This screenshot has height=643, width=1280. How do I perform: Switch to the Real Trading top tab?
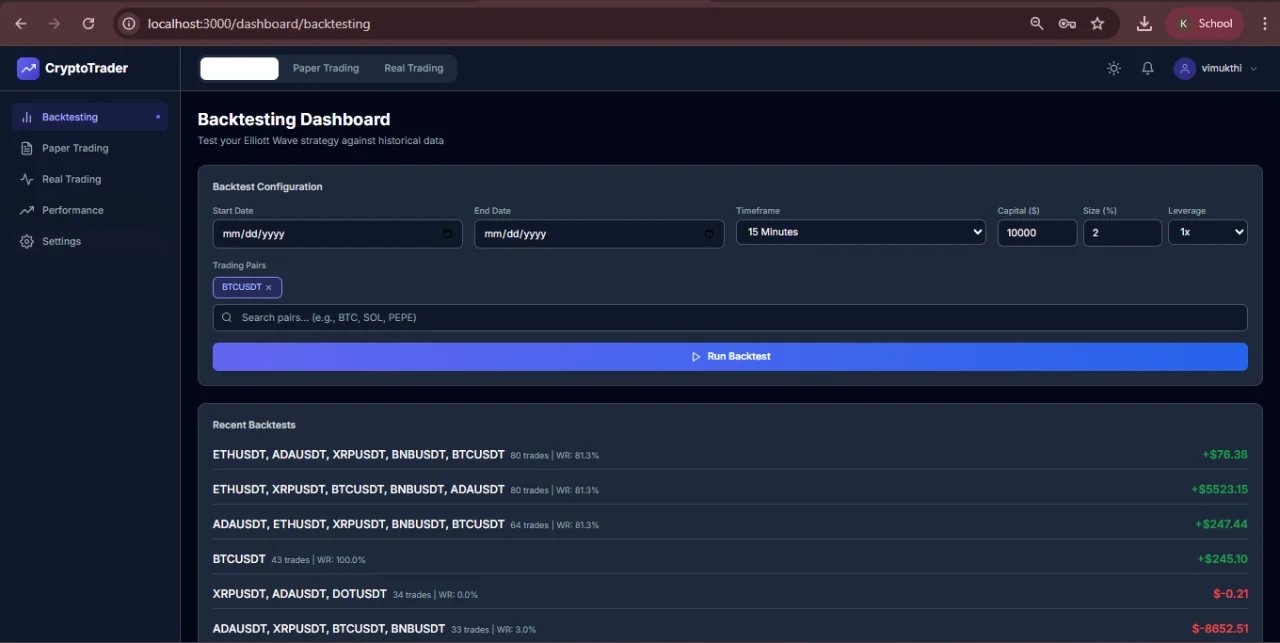[x=414, y=68]
